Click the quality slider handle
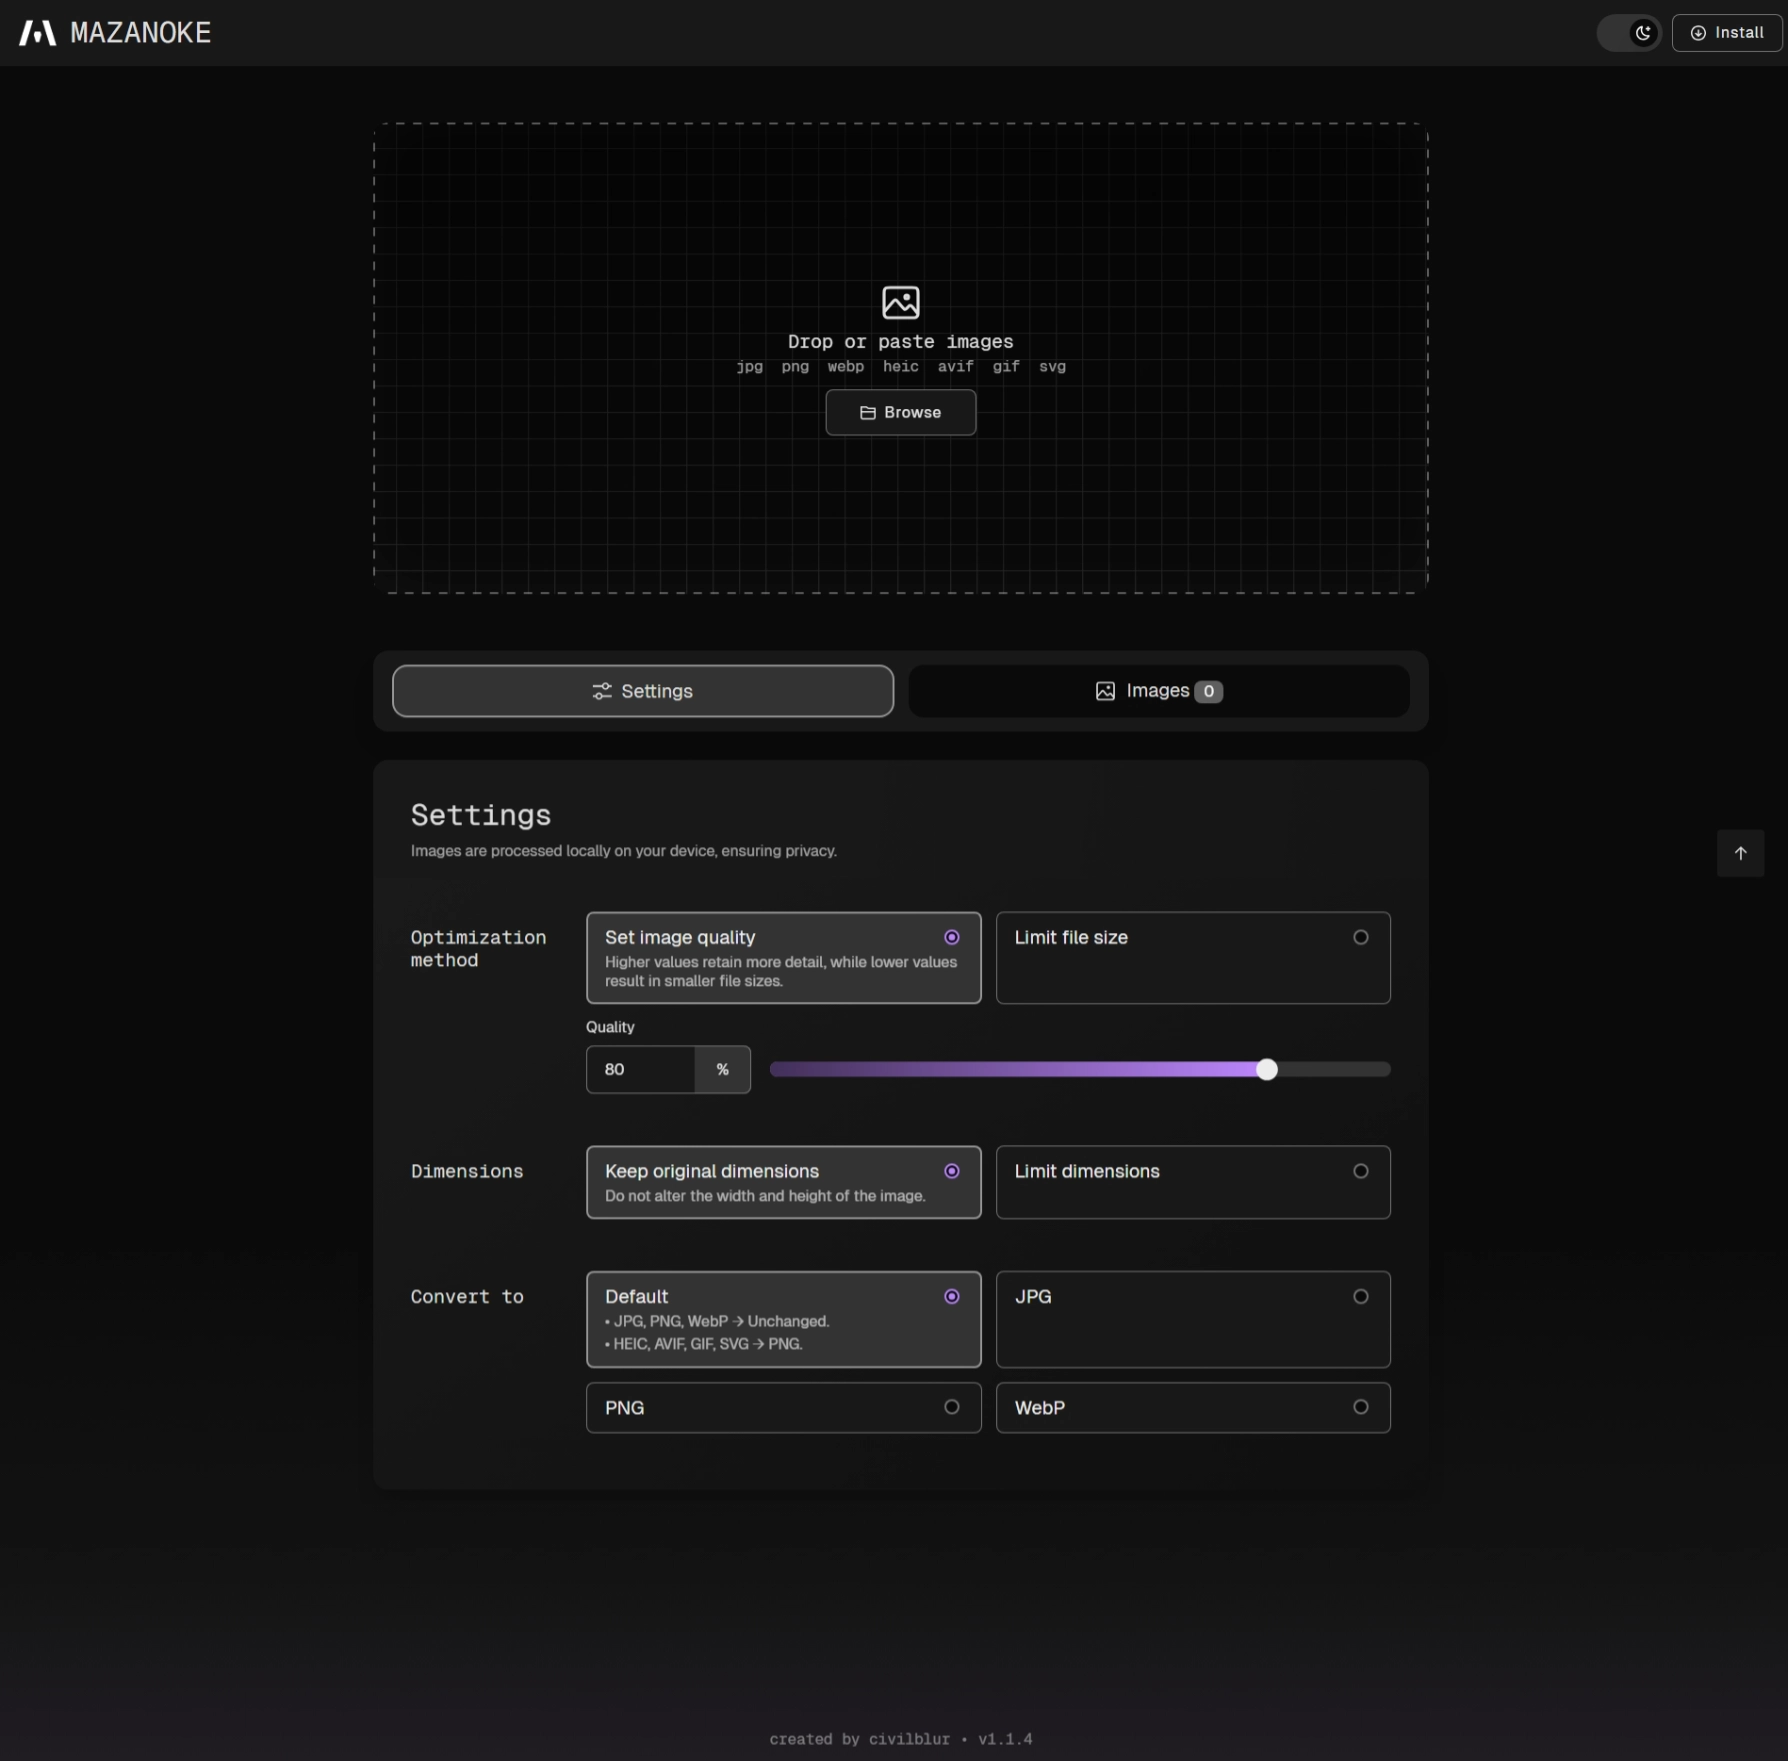Screen dimensions: 1788x1761 [x=1266, y=1069]
